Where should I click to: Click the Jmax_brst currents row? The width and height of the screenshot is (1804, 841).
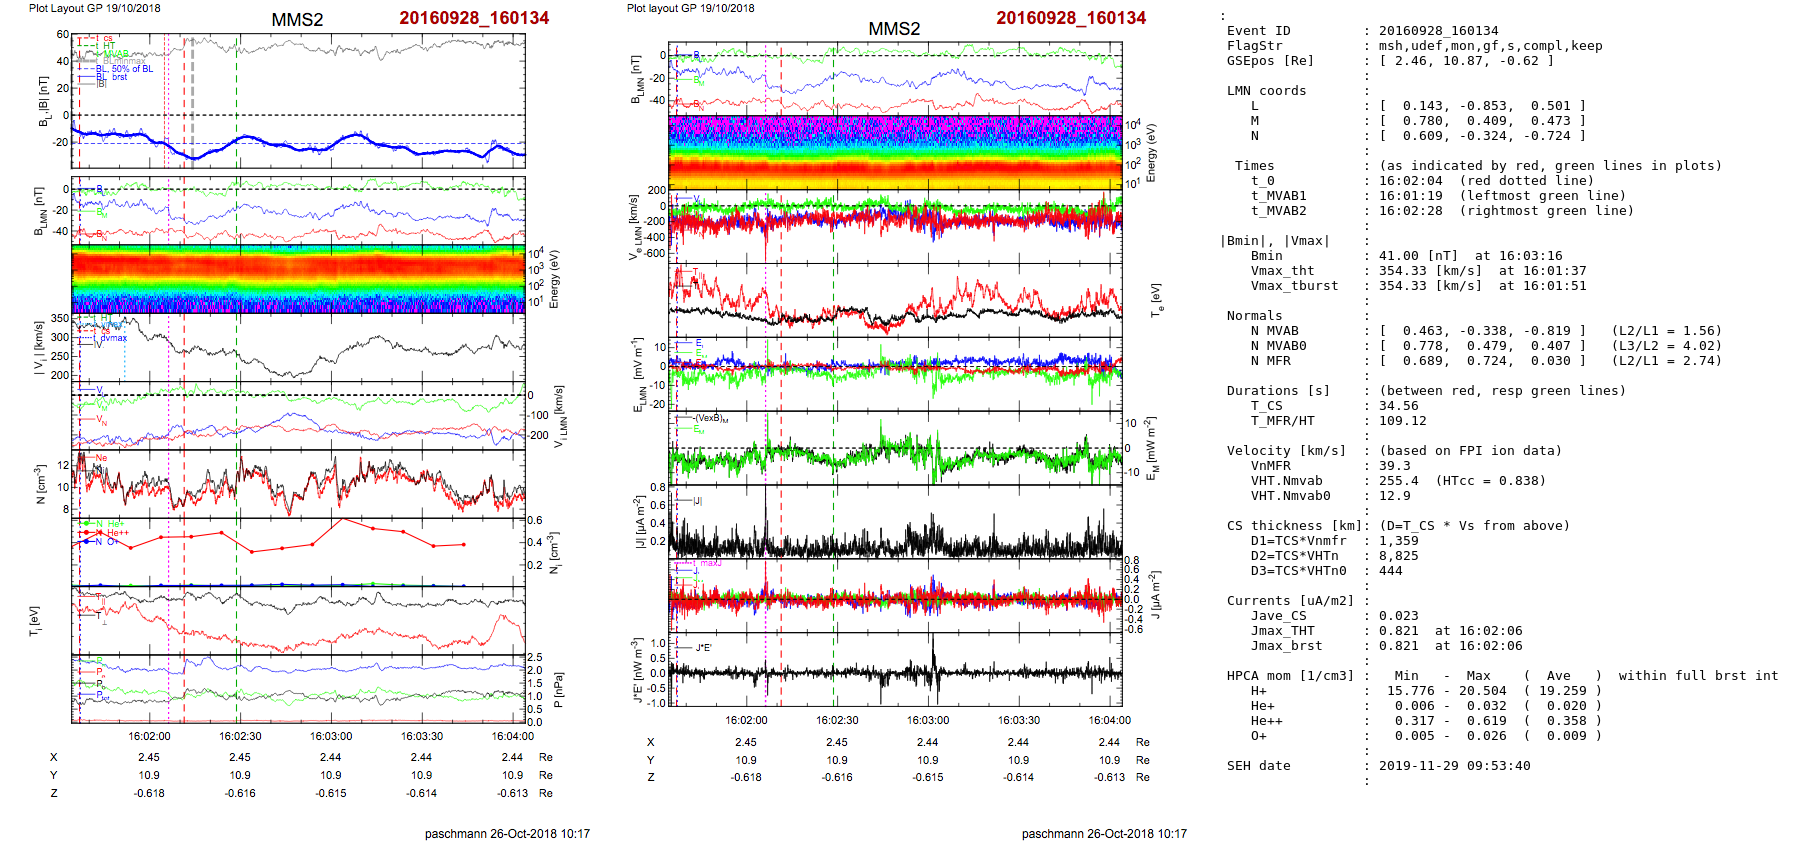[x=1286, y=646]
